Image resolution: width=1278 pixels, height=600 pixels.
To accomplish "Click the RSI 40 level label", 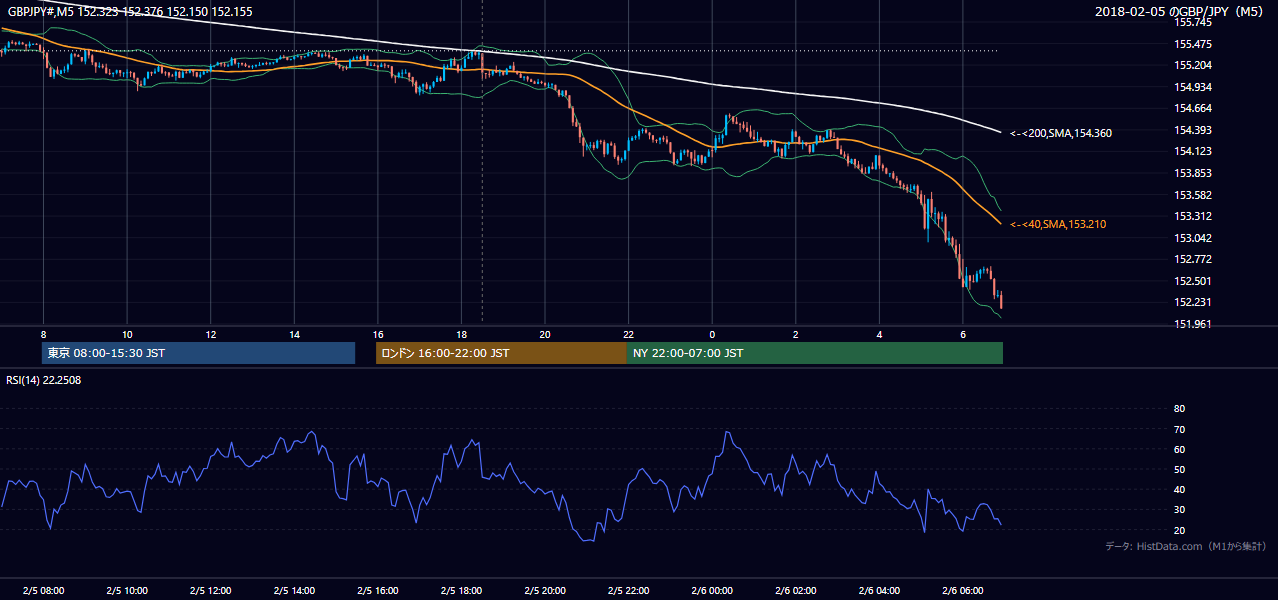I will [1179, 489].
